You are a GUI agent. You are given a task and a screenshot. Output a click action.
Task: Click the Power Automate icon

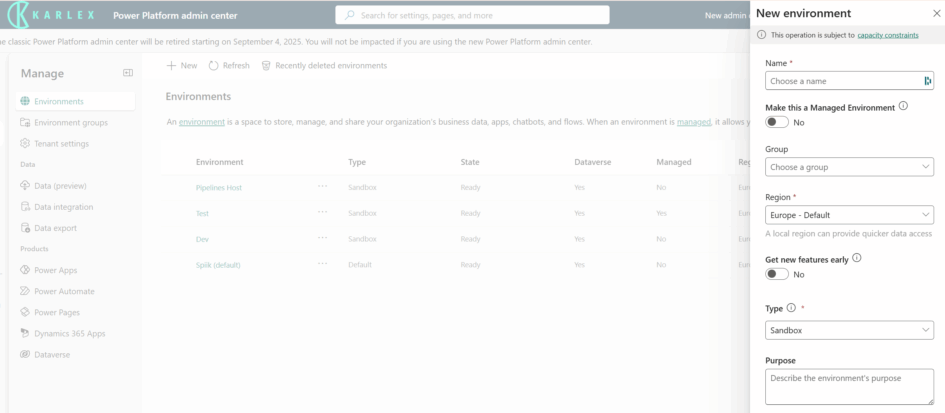[25, 291]
